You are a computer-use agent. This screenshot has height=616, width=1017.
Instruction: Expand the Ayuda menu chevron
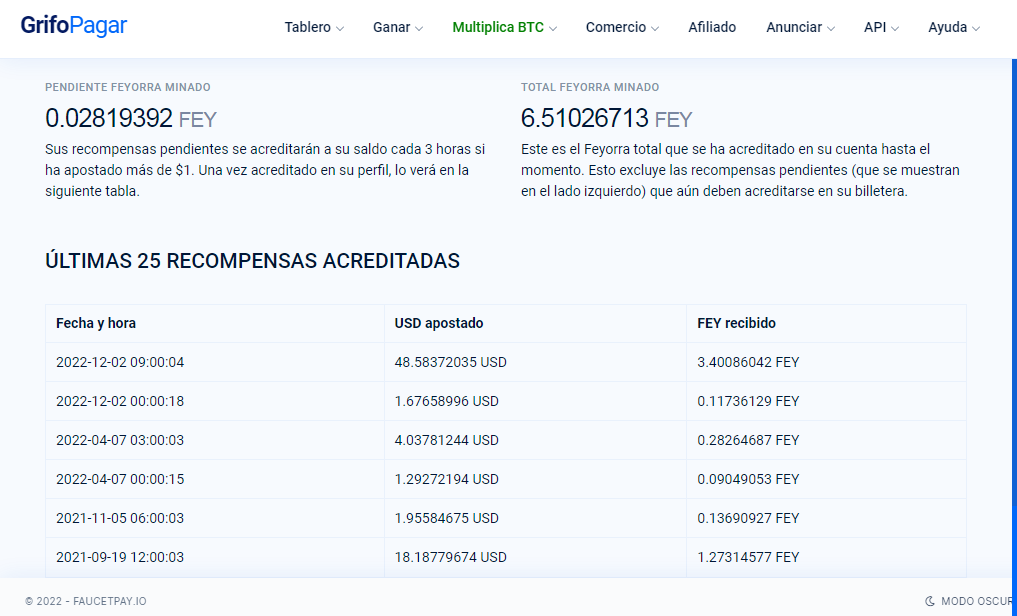[976, 29]
